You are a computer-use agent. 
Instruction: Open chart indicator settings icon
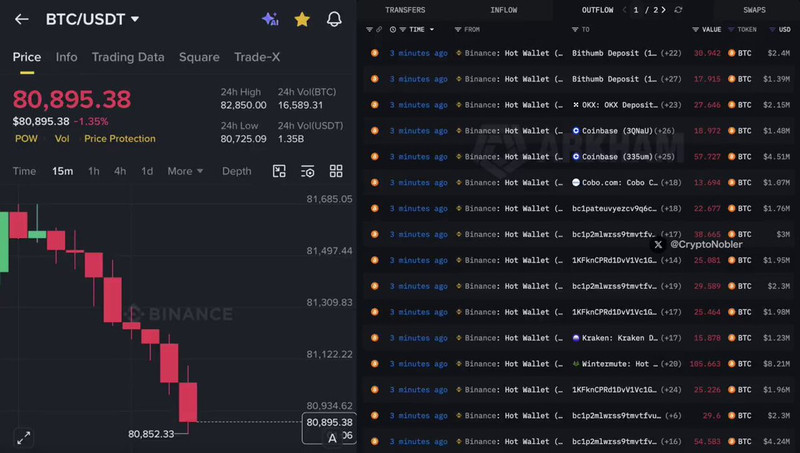[x=308, y=171]
